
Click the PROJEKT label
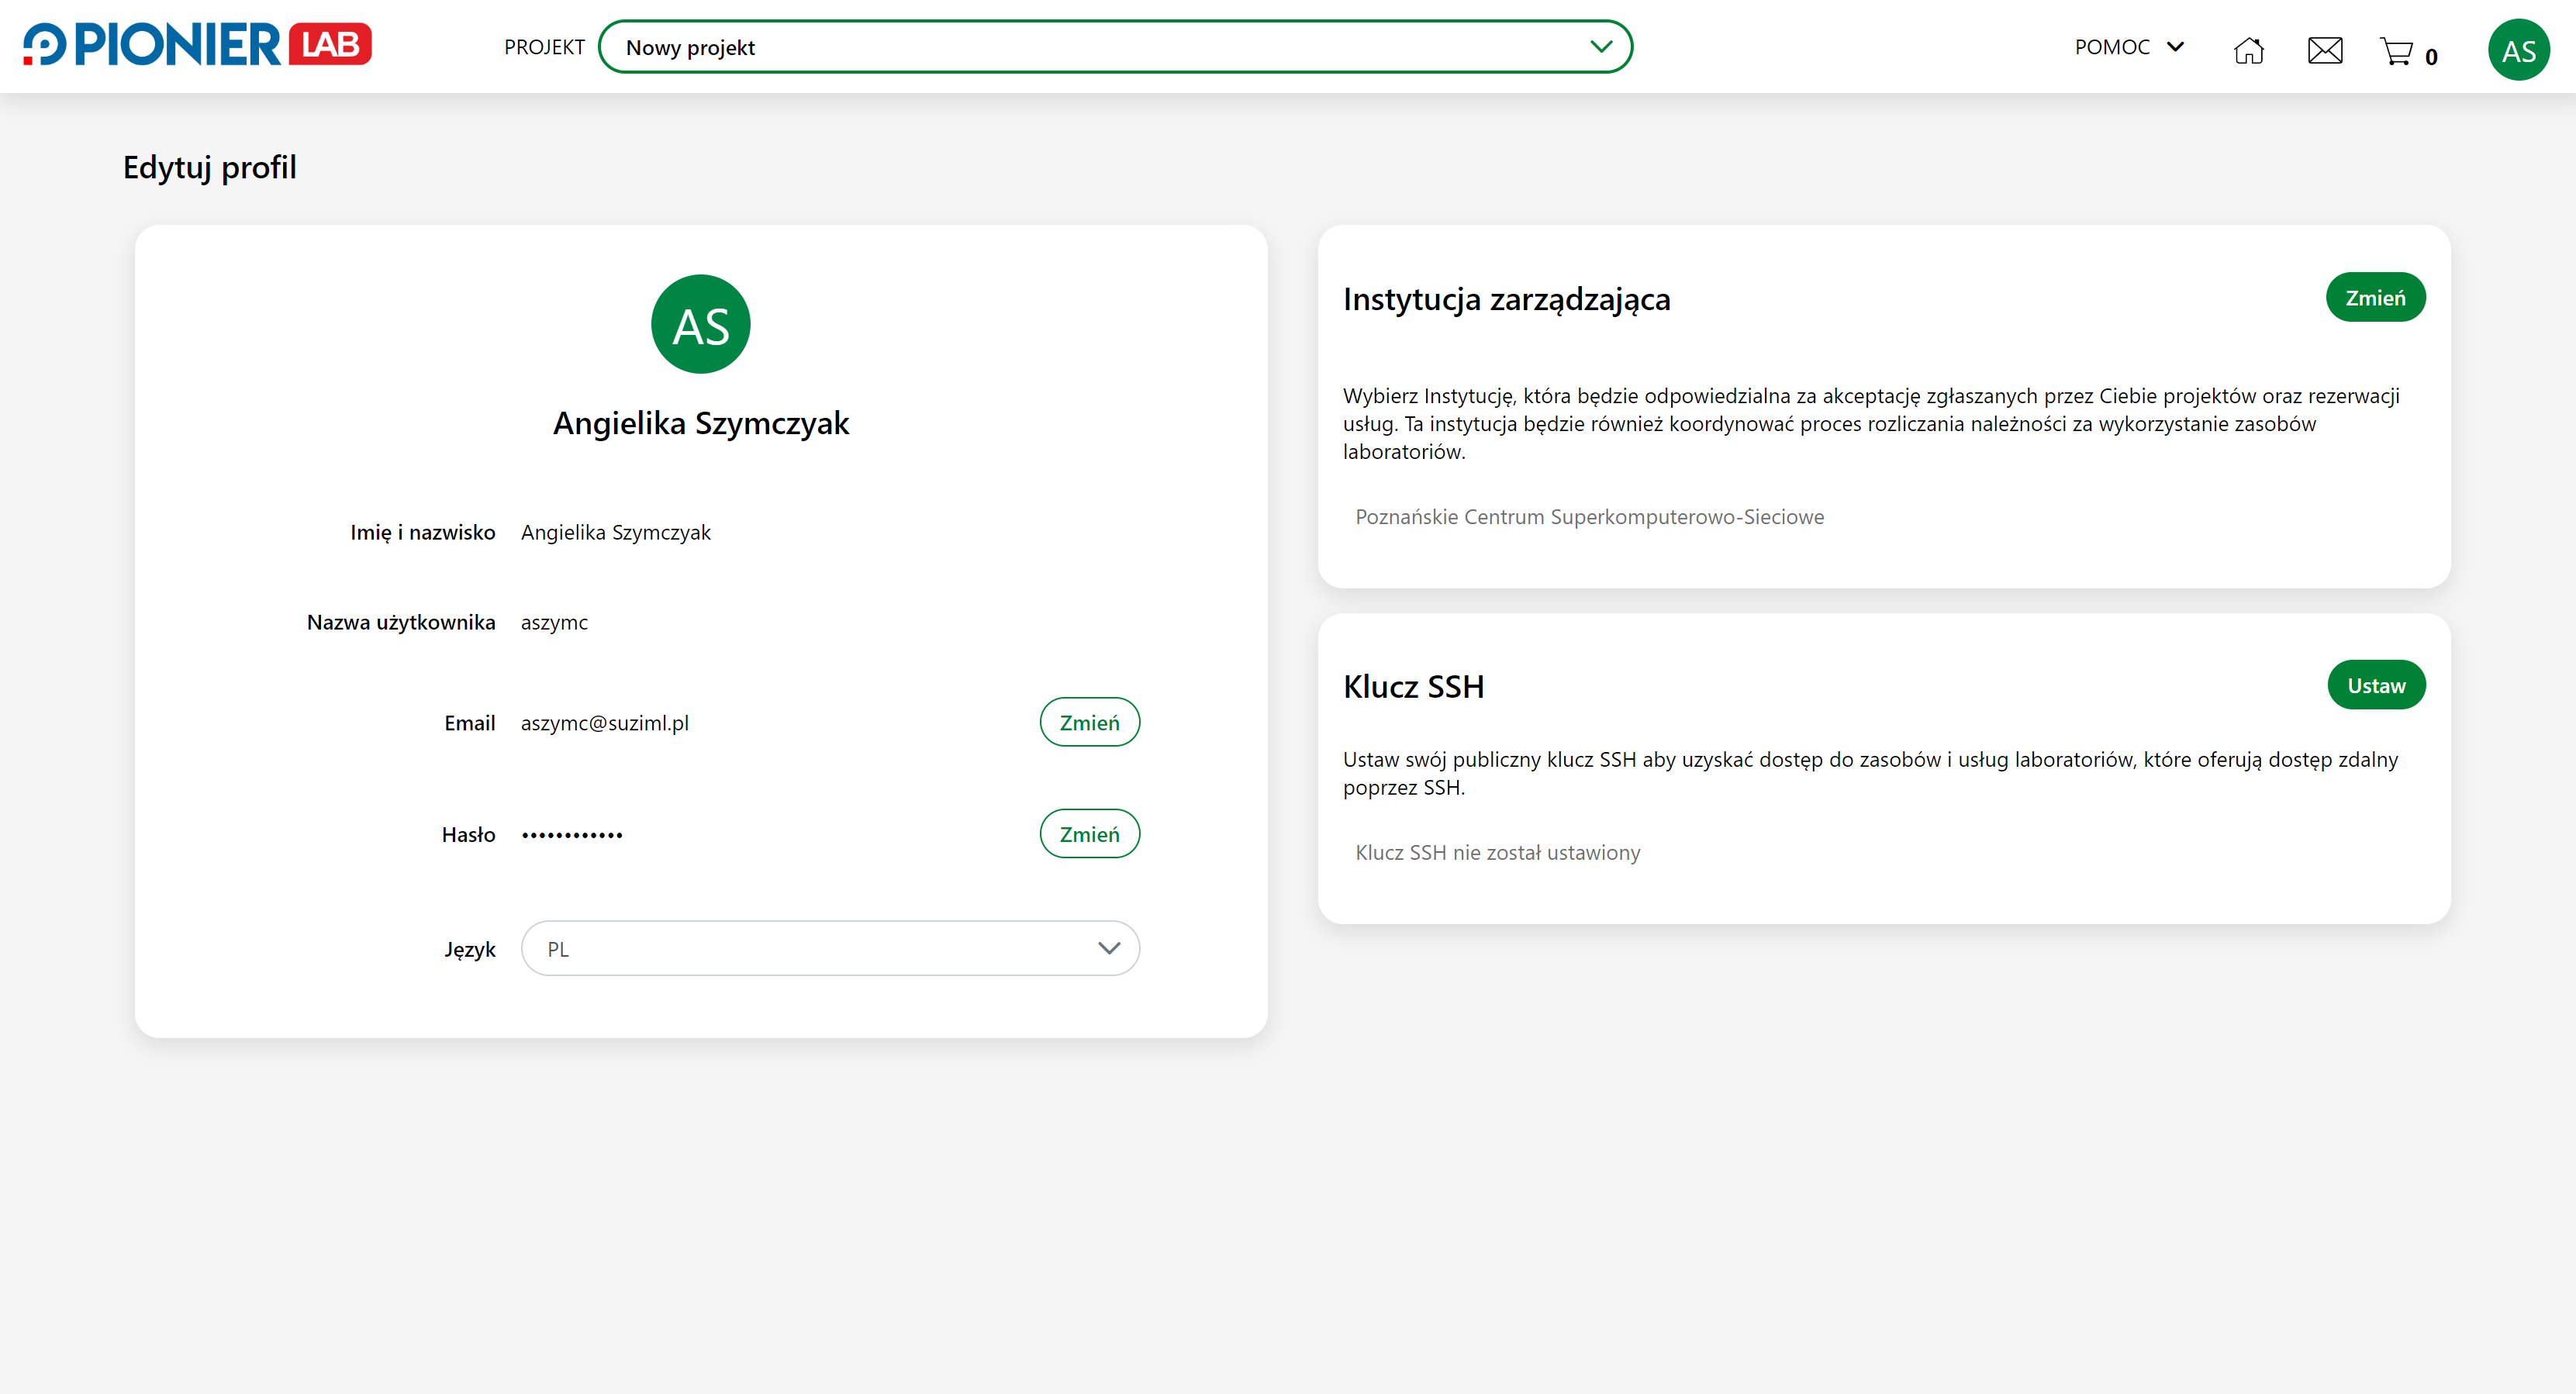(544, 47)
